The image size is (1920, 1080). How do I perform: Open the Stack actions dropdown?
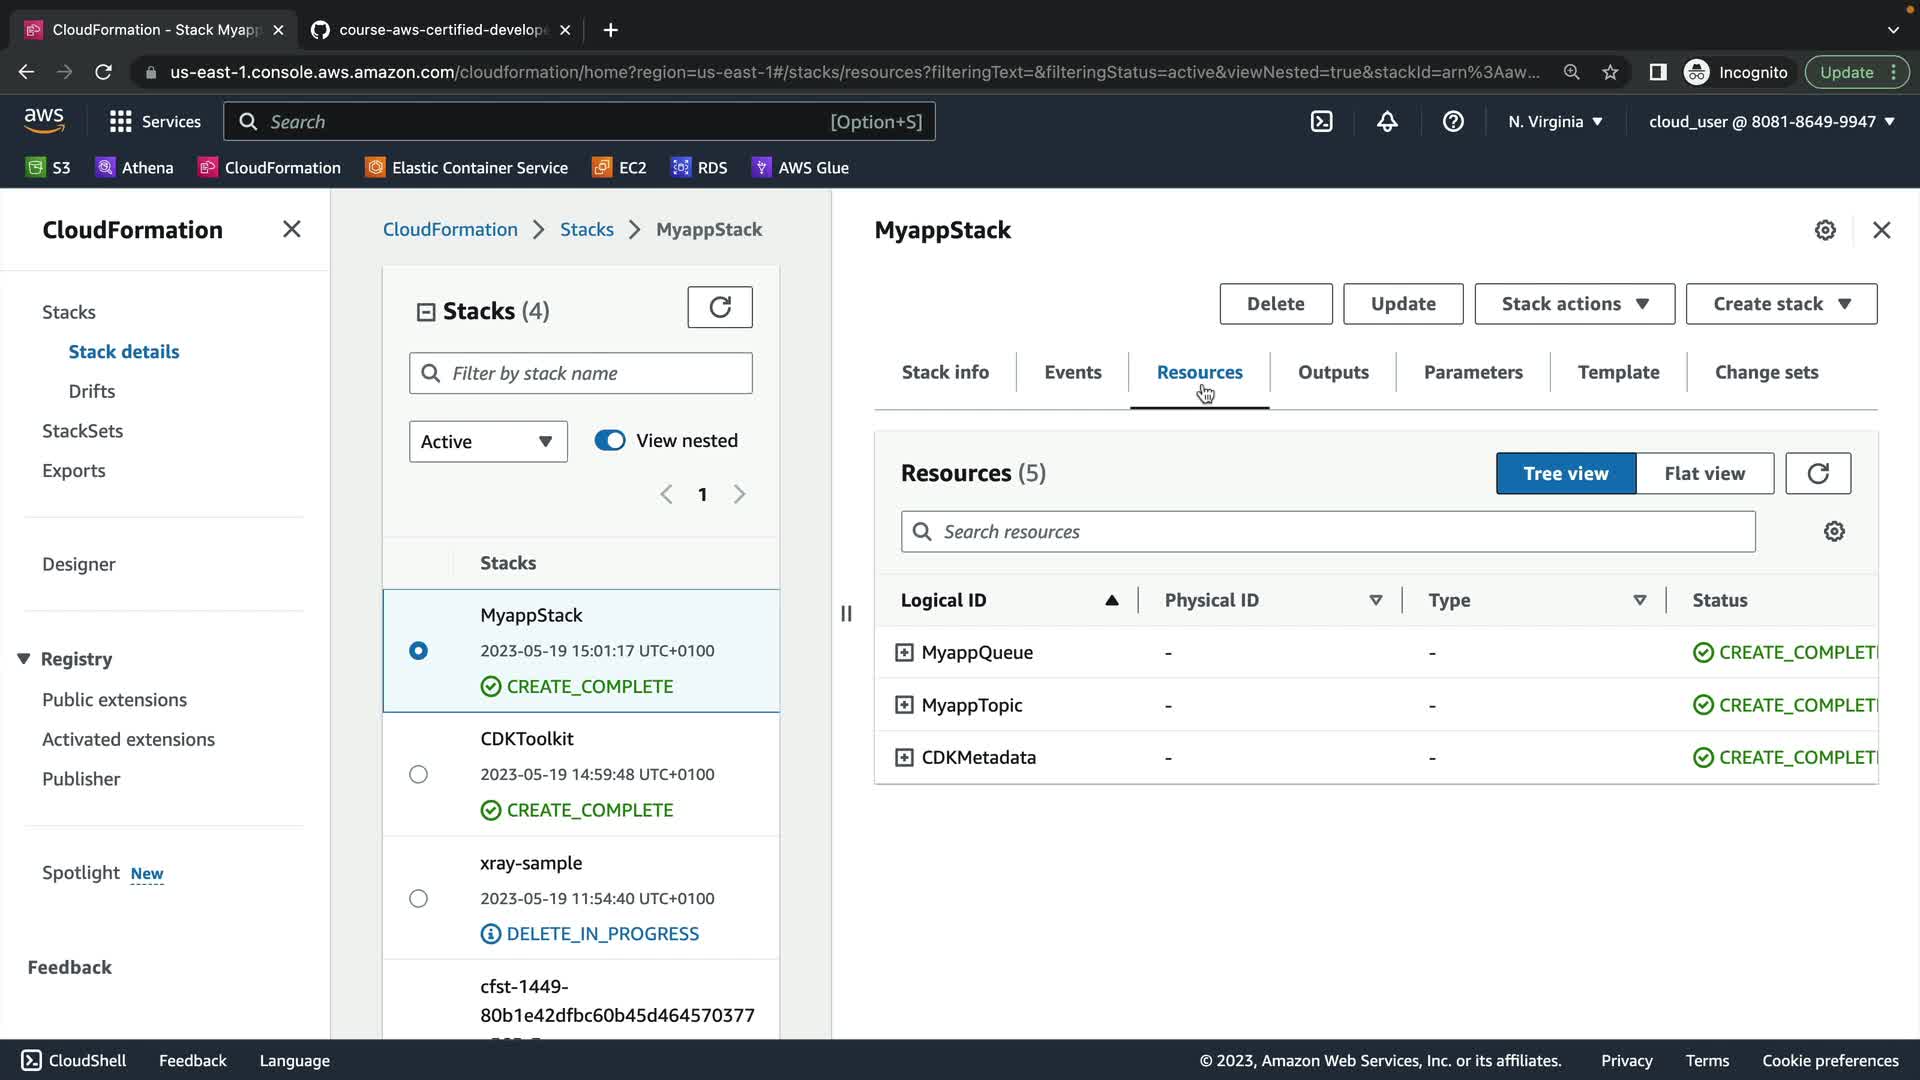[1574, 304]
